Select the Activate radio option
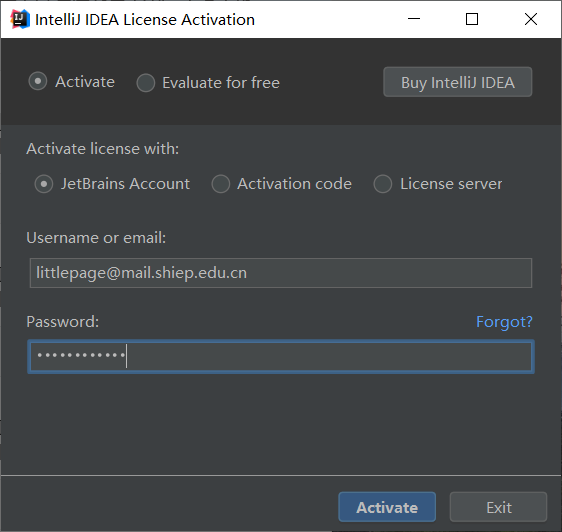The width and height of the screenshot is (562, 532). pos(38,81)
